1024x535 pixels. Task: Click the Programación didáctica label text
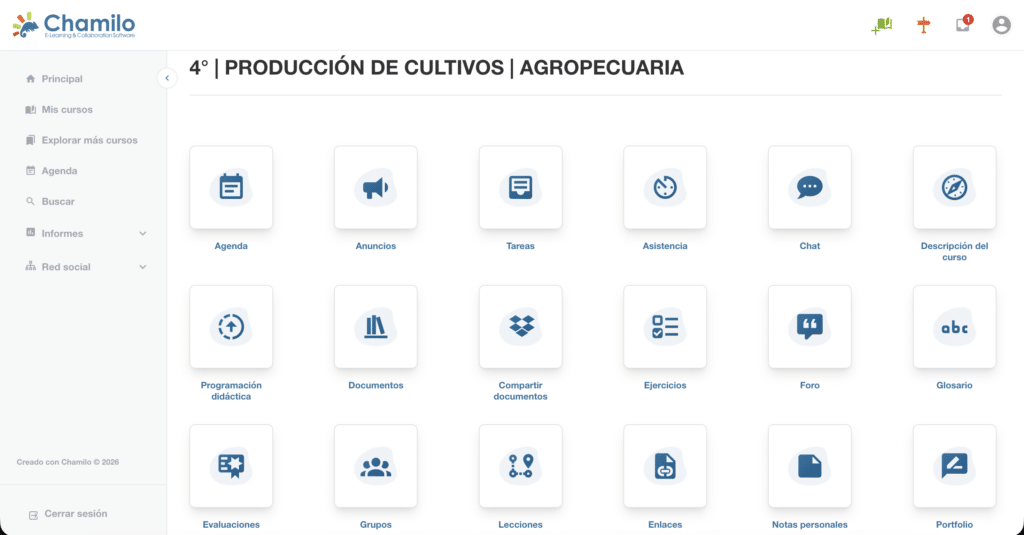pyautogui.click(x=231, y=391)
